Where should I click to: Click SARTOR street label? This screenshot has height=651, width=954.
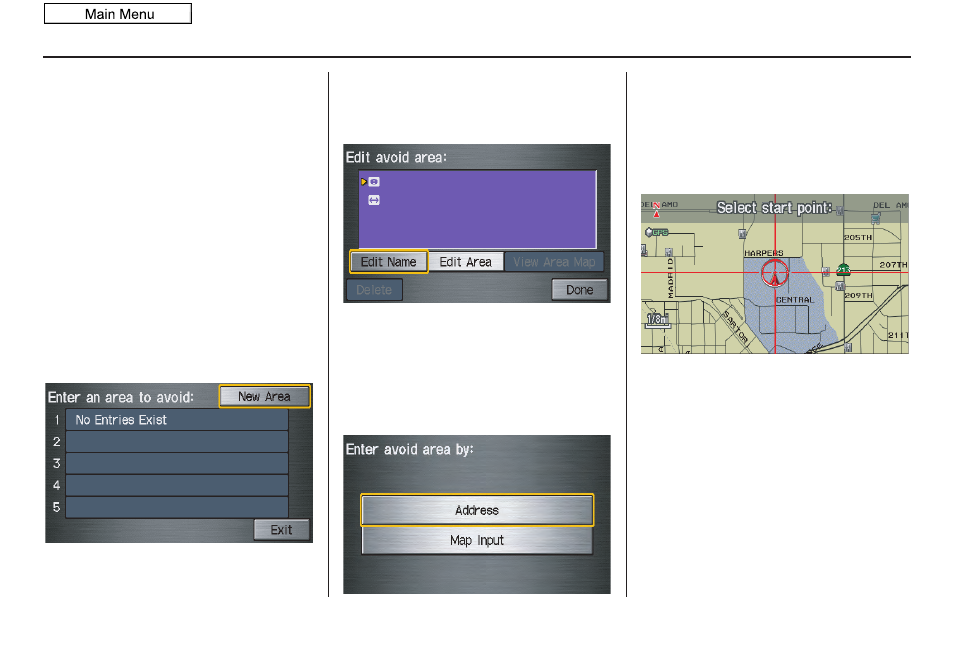735,327
